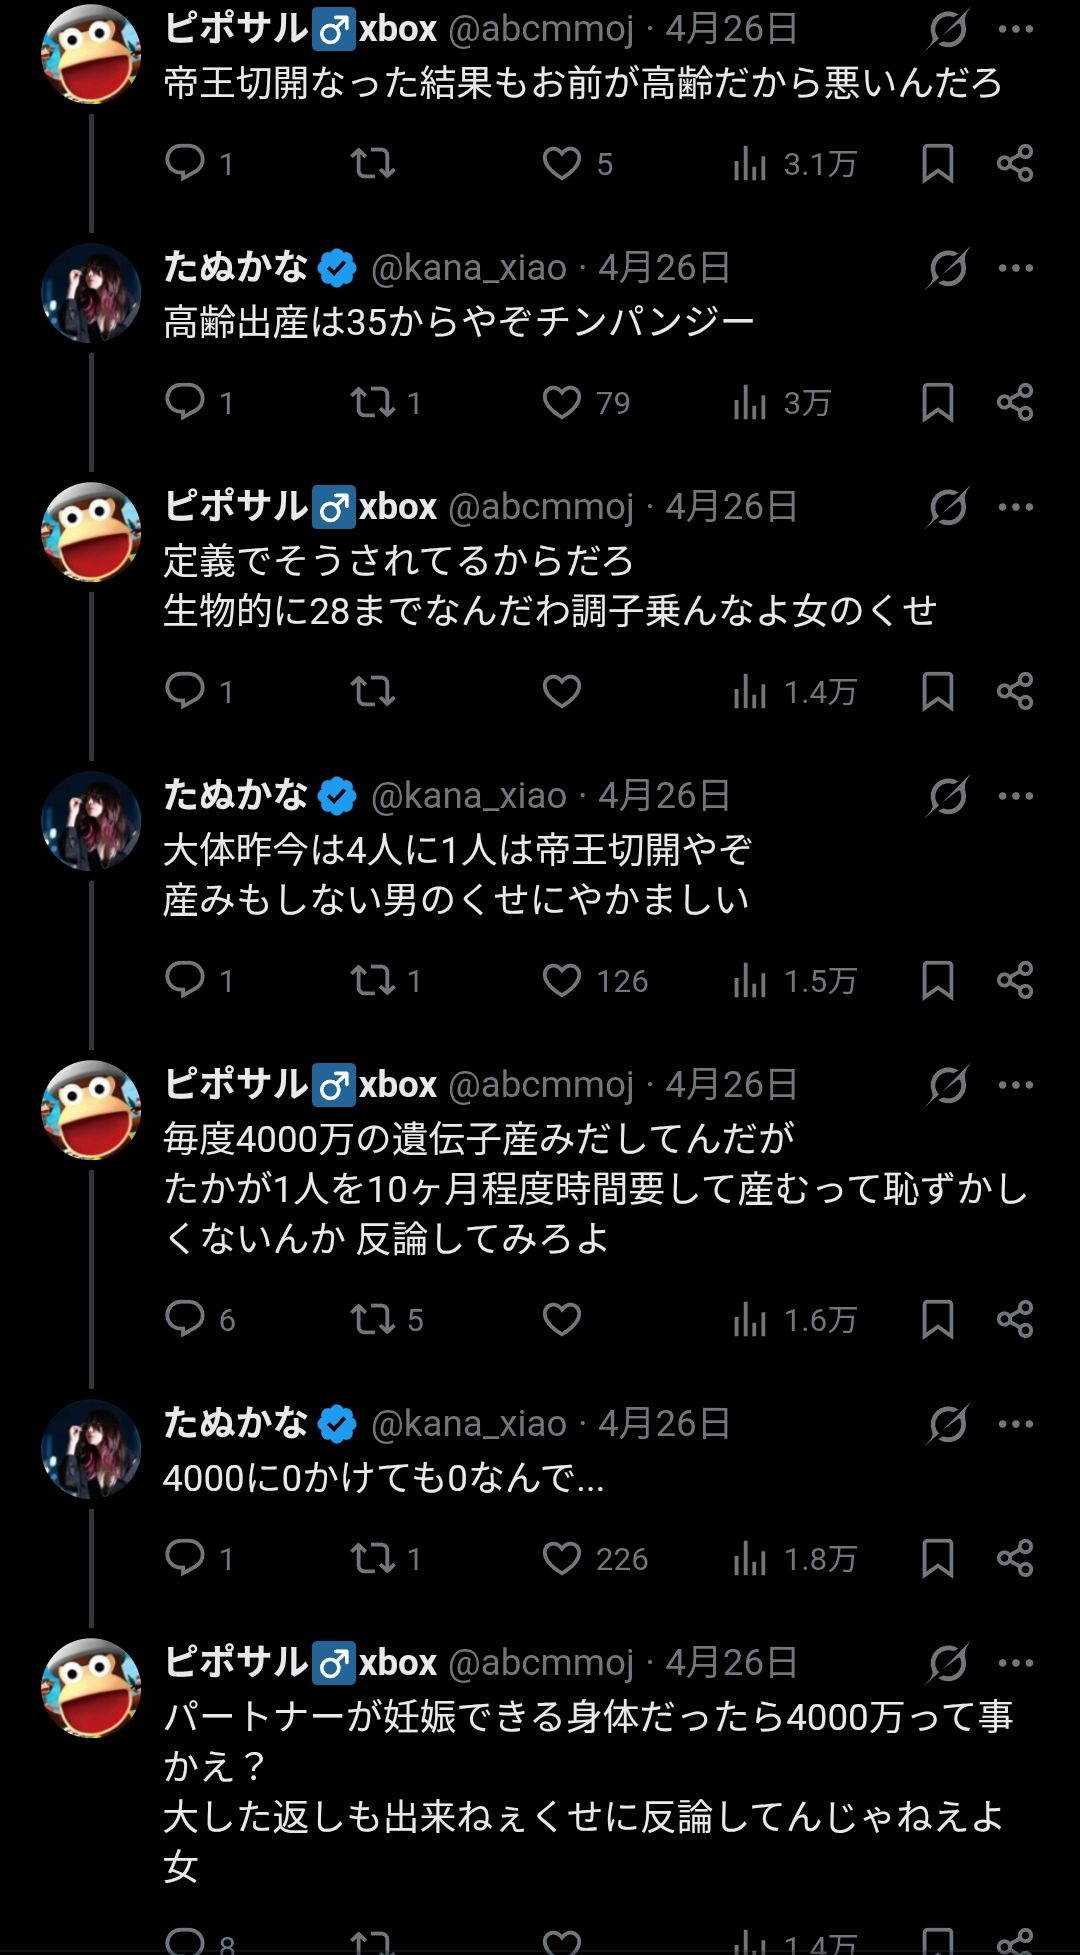Viewport: 1080px width, 1955px height.
Task: Share the tweet with 1.6万 views
Action: (x=1015, y=1319)
